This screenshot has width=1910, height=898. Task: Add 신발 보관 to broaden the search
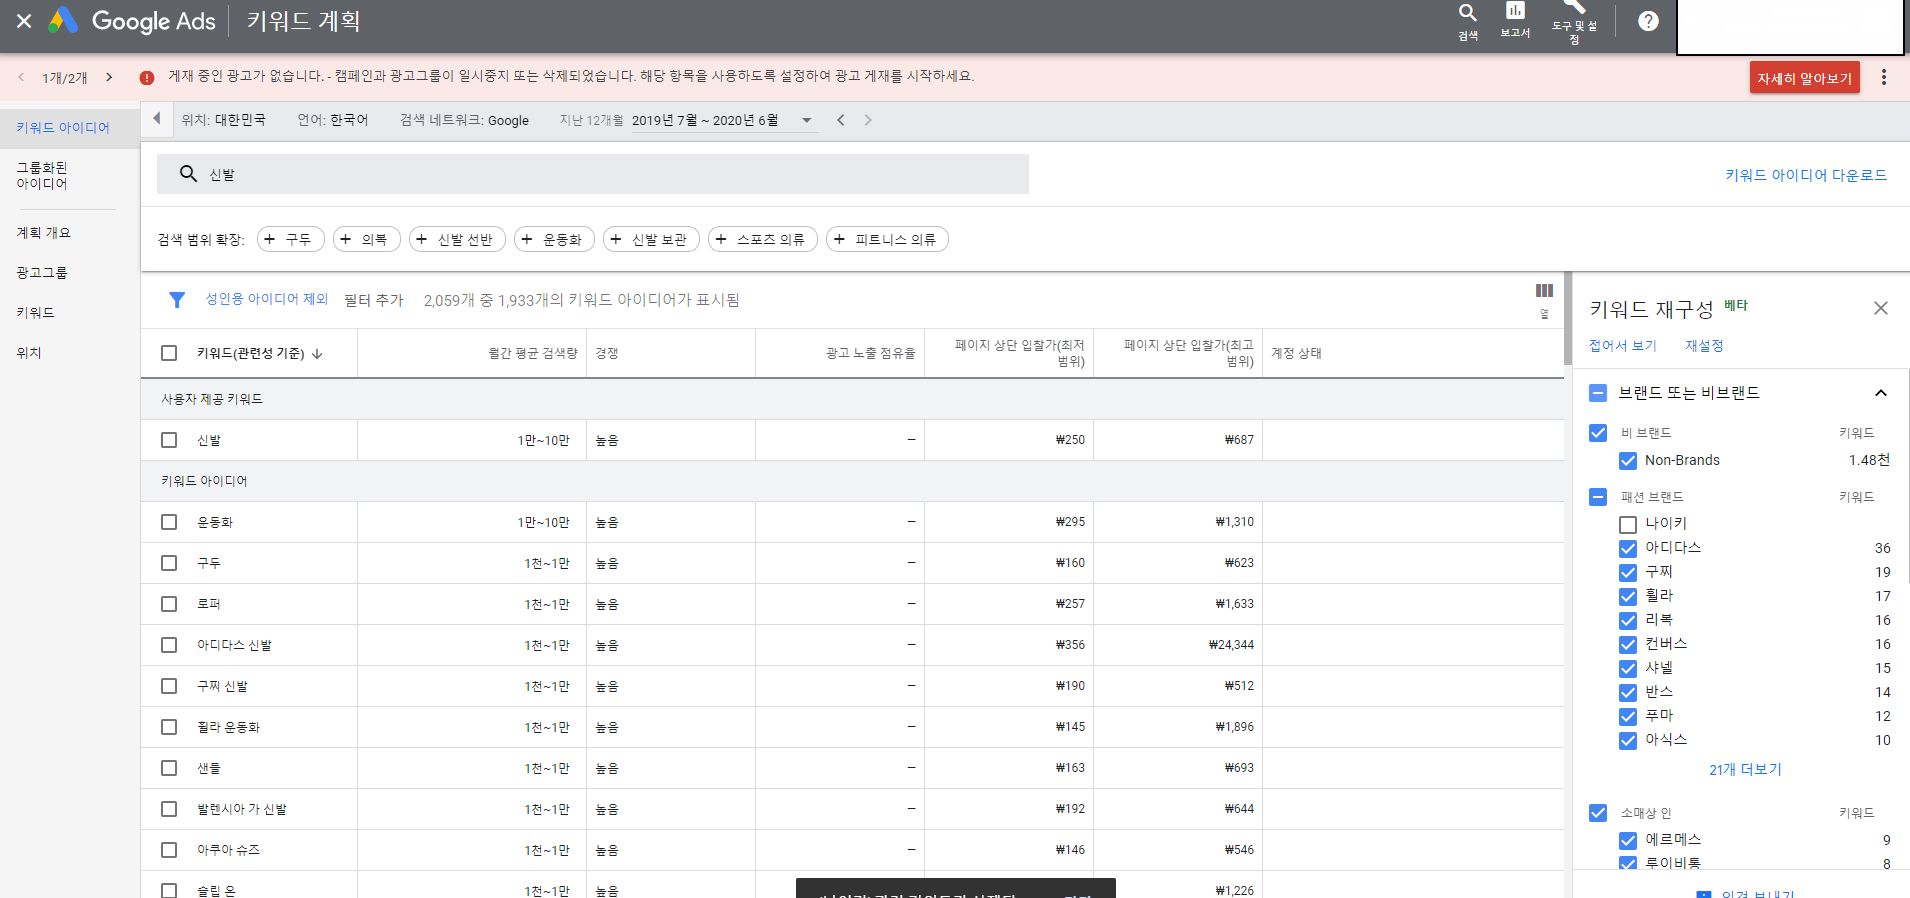[x=651, y=239]
